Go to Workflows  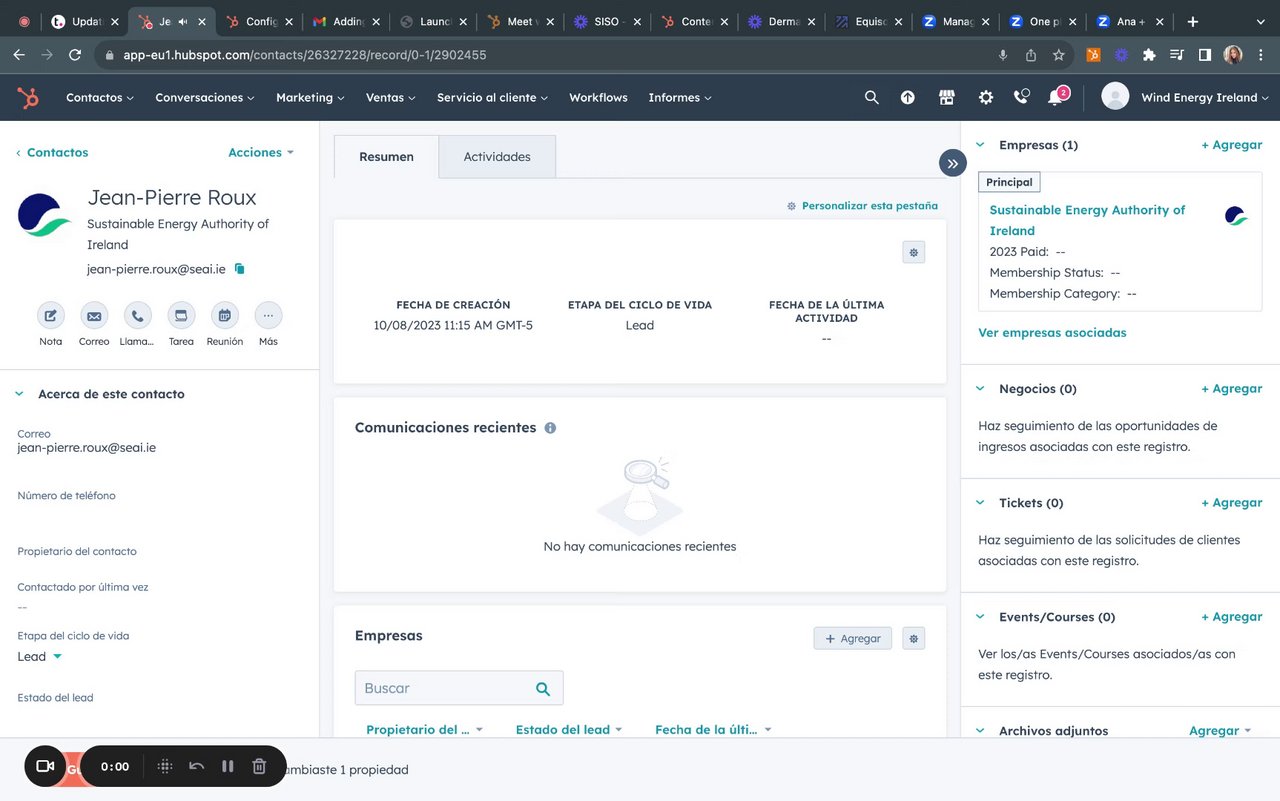(598, 97)
